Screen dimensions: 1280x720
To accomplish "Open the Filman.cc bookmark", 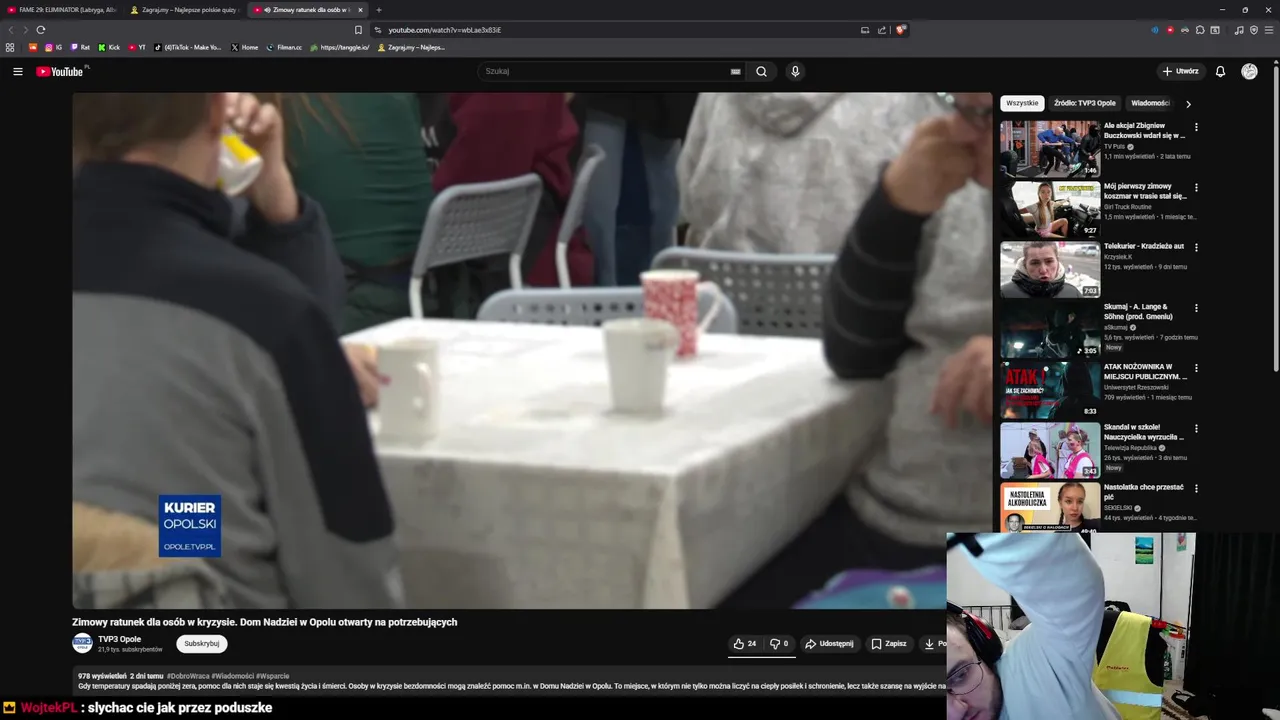I will (x=284, y=47).
